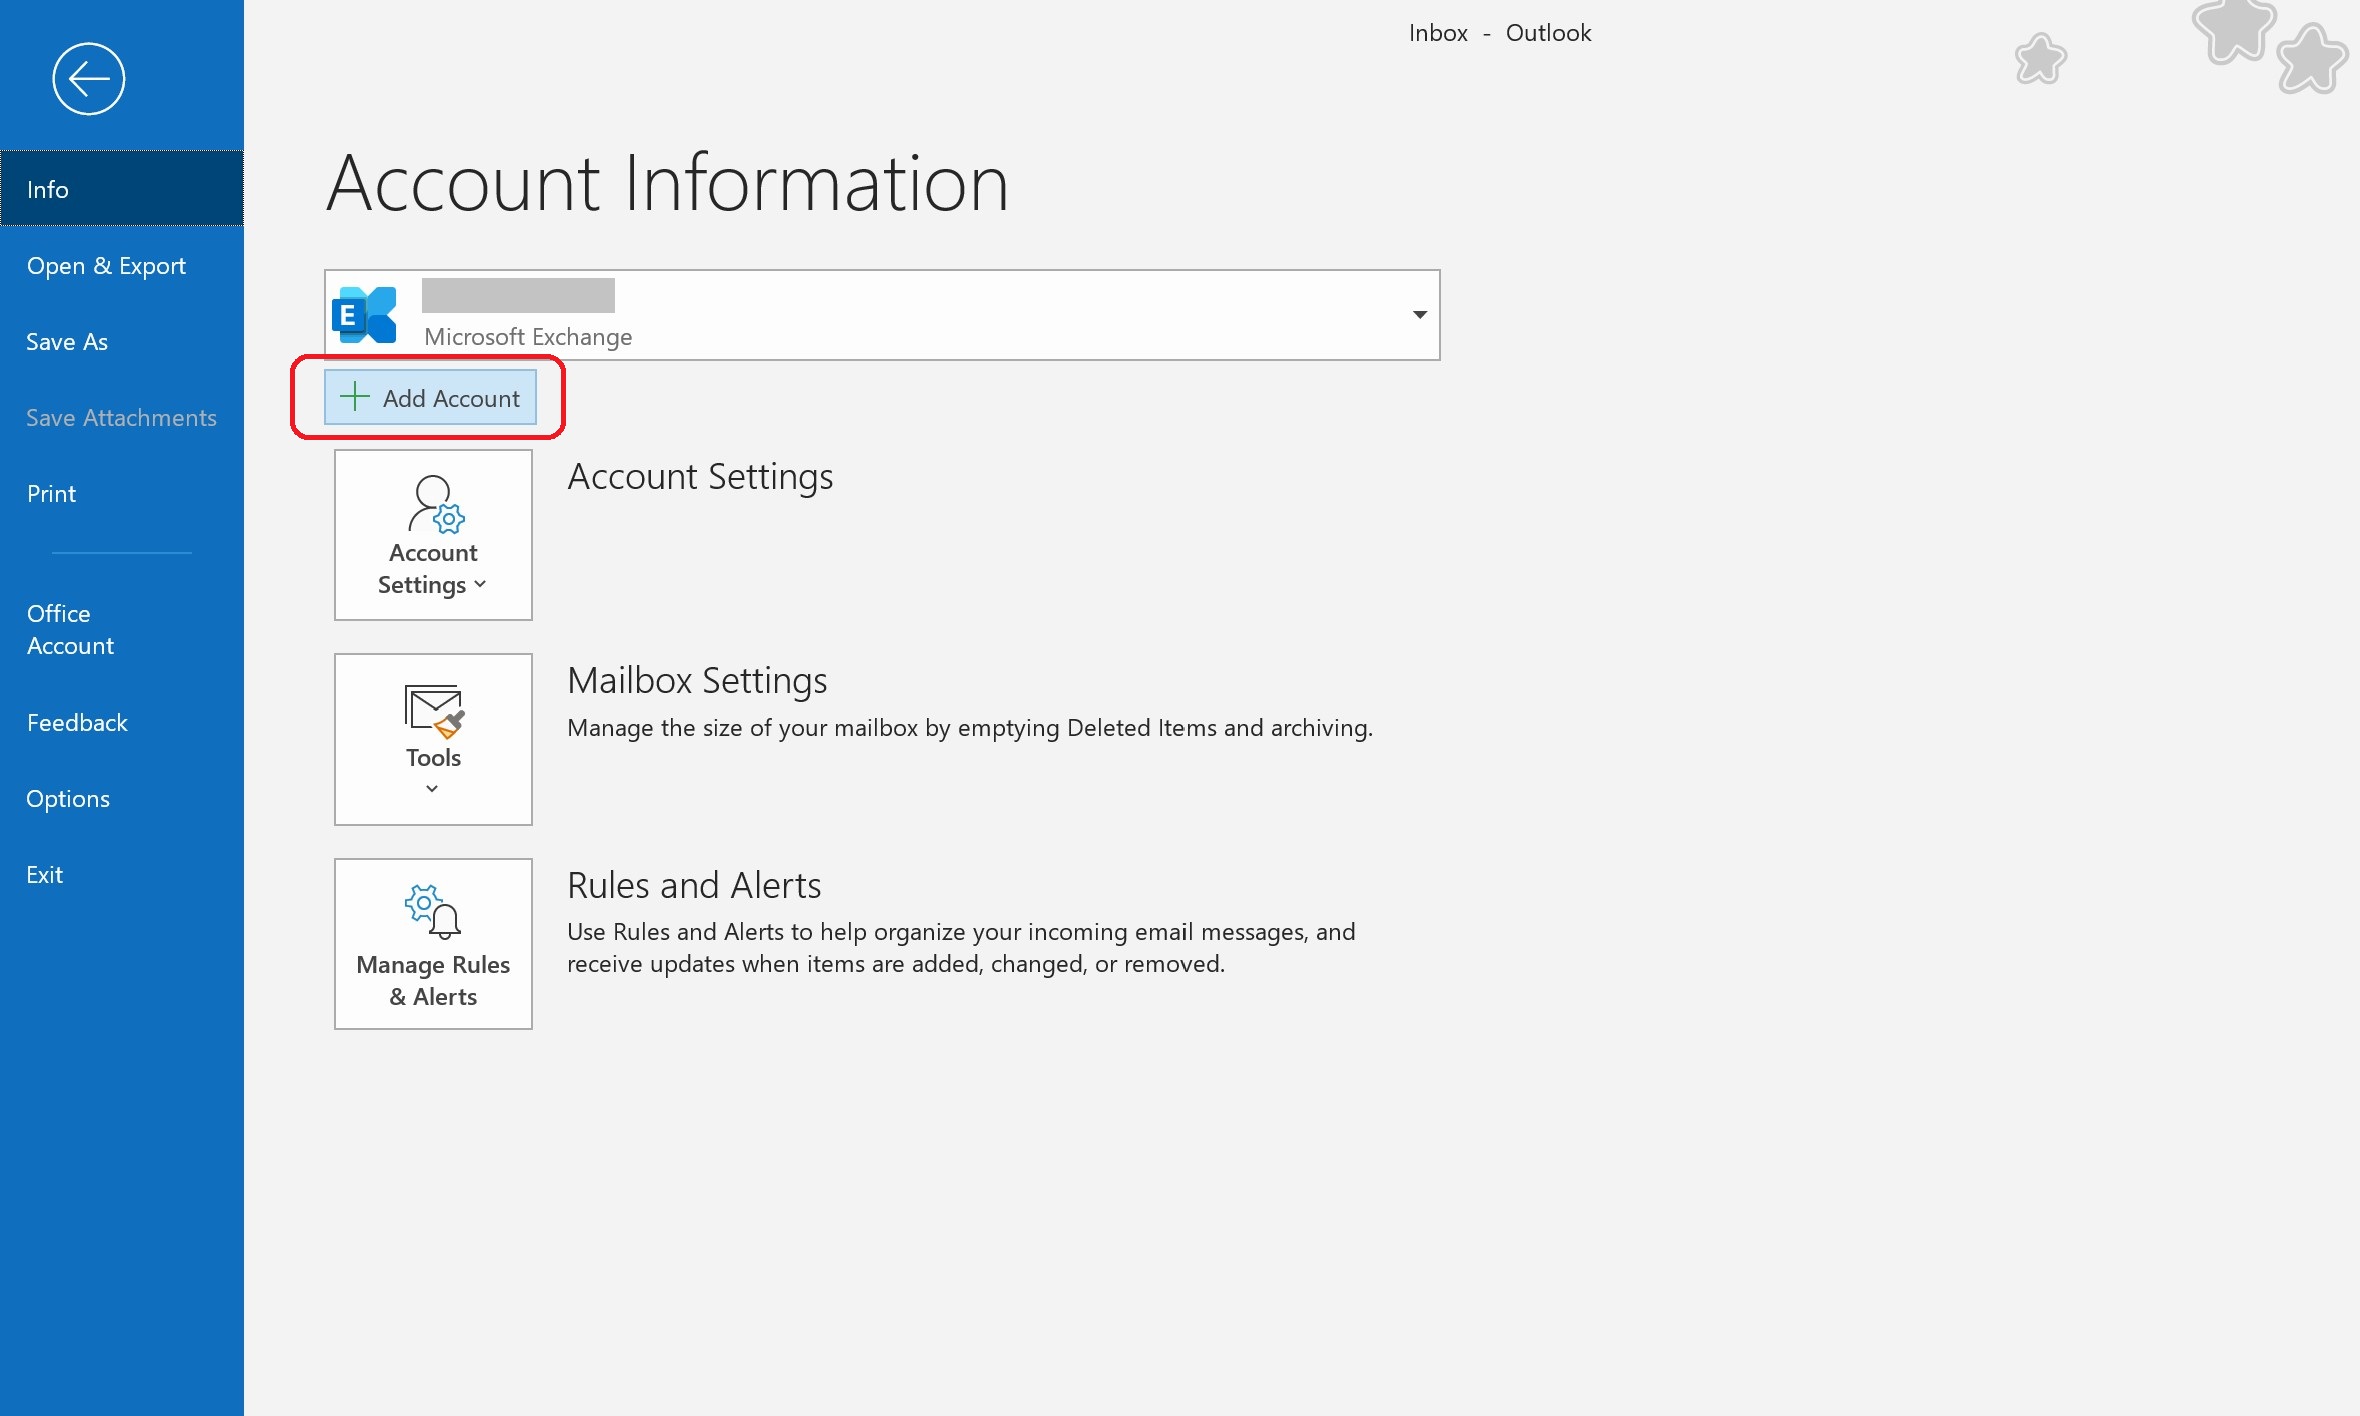Viewport: 2360px width, 1416px height.
Task: Click the Add Account button
Action: click(x=430, y=397)
